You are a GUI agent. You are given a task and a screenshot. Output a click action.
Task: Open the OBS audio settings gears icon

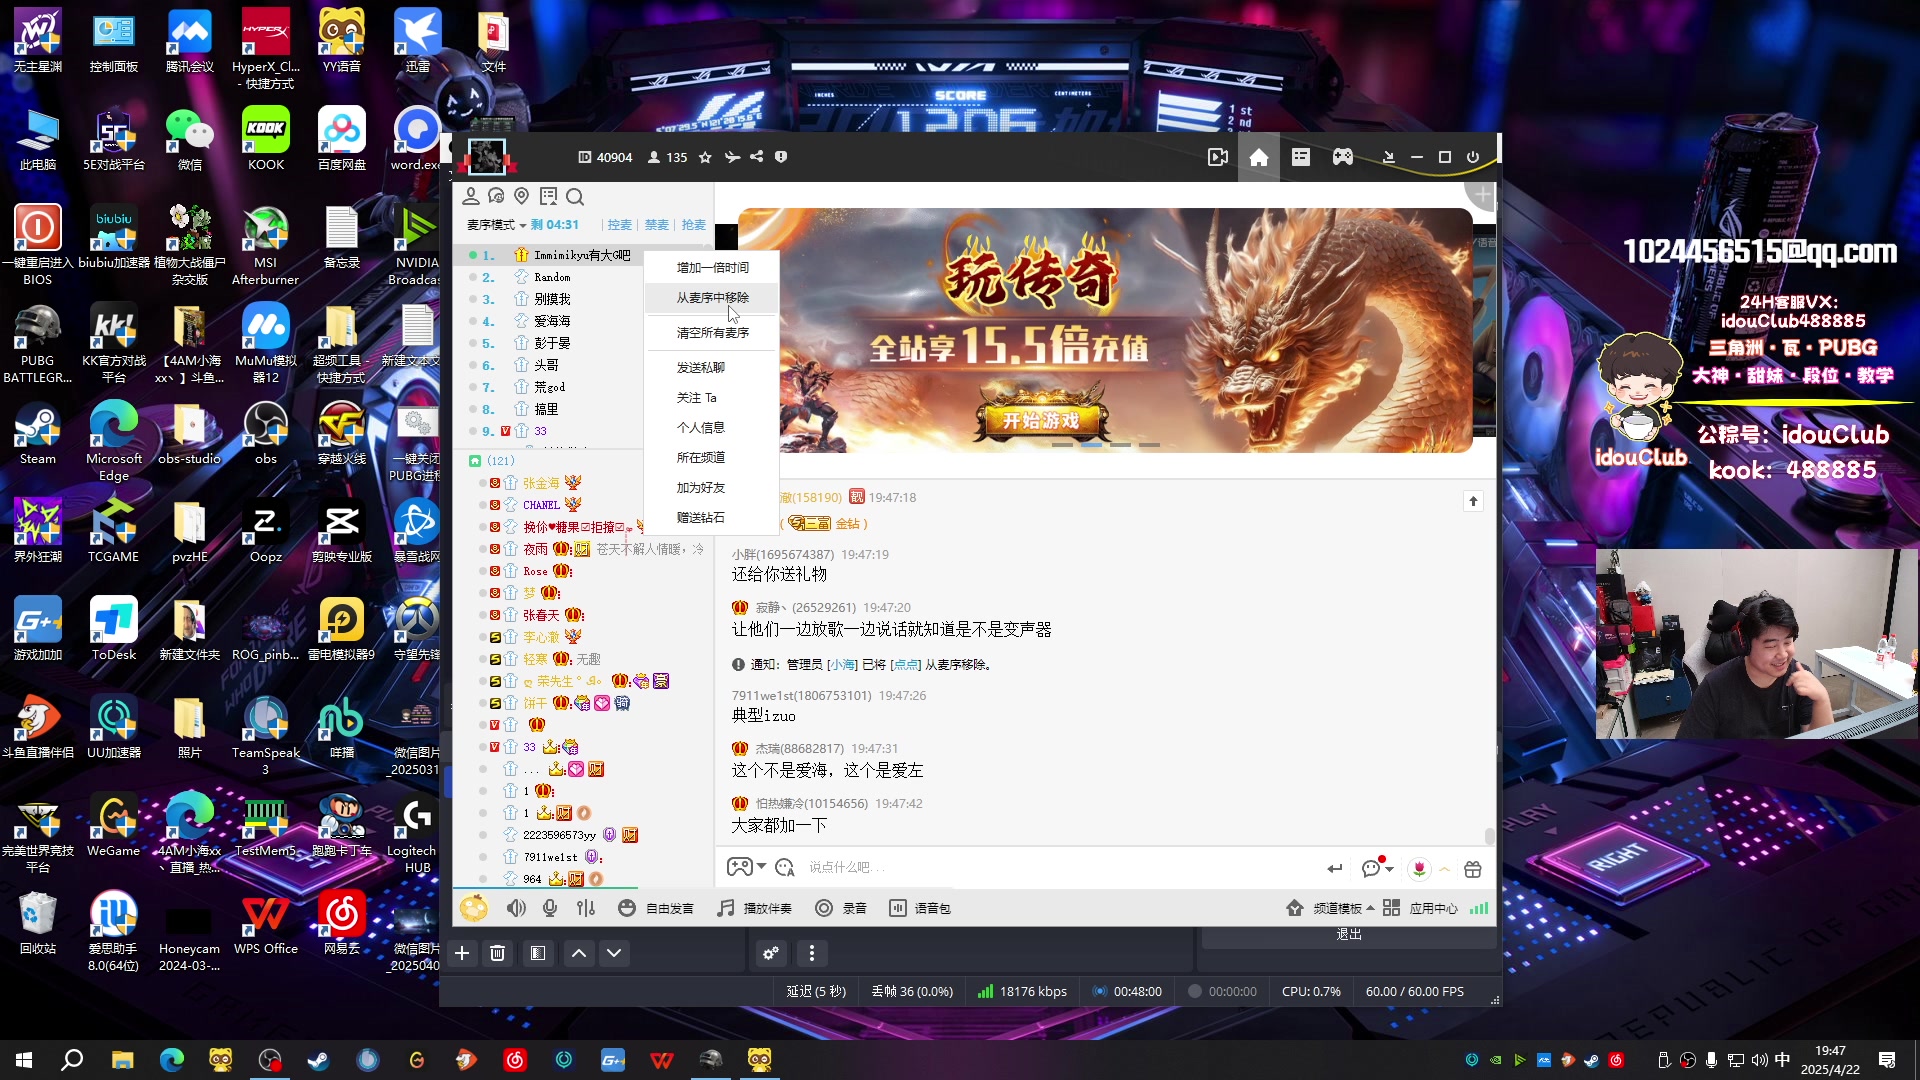(x=771, y=953)
